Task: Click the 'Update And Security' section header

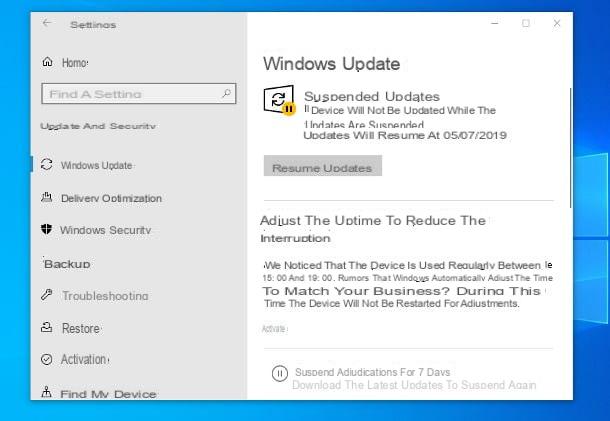Action: coord(98,126)
